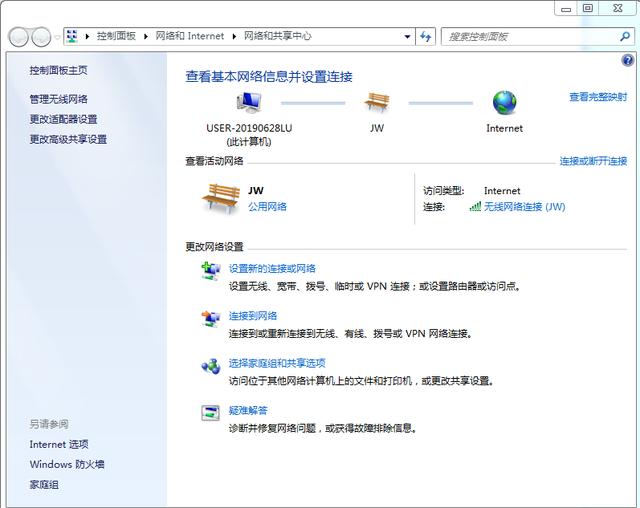Click the control panel icon in address bar
This screenshot has height=508, width=640.
click(72, 36)
